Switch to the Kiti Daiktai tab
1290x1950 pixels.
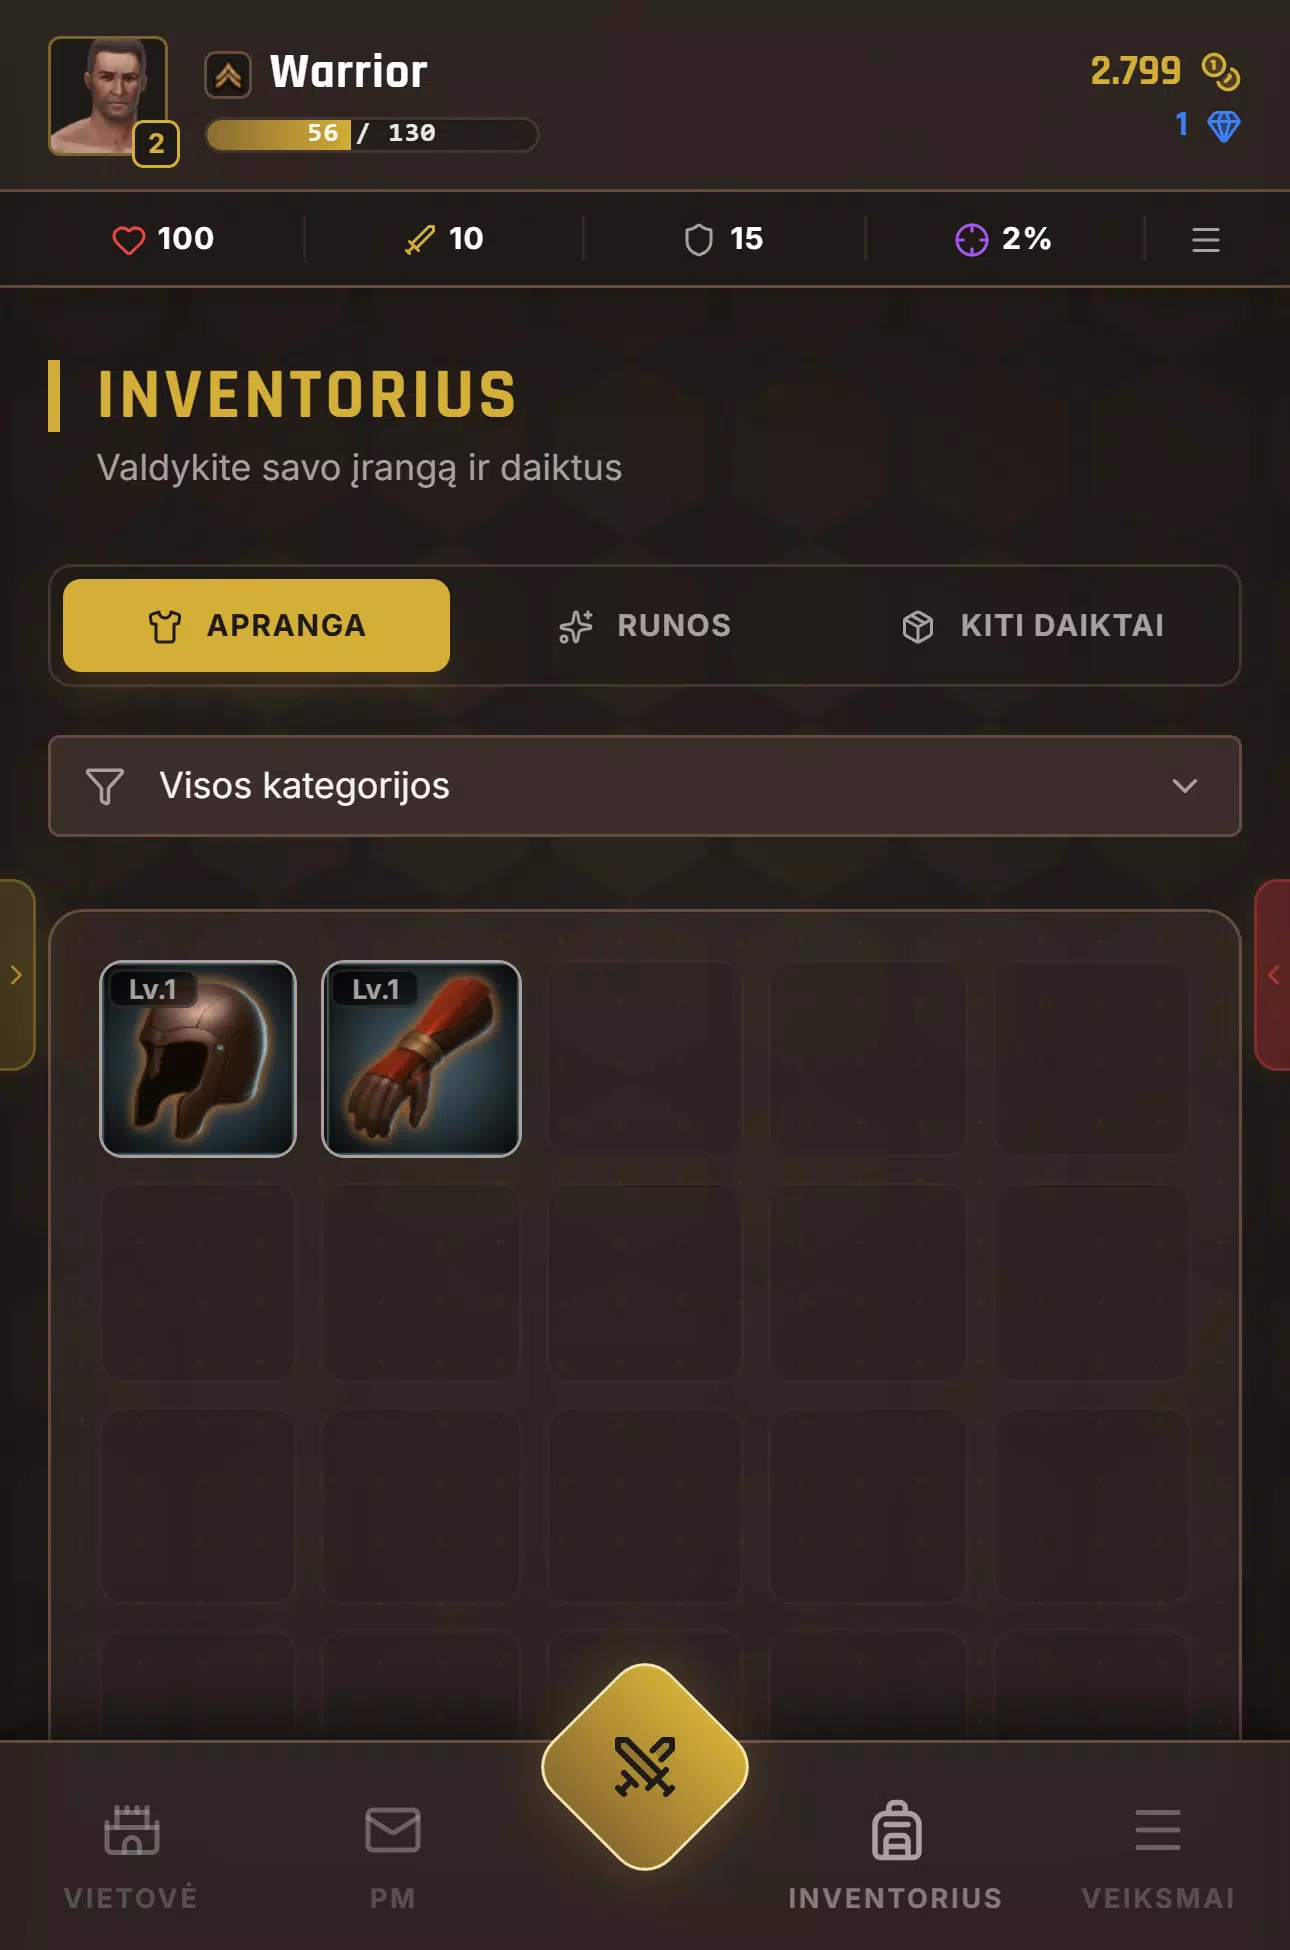[x=1033, y=626]
